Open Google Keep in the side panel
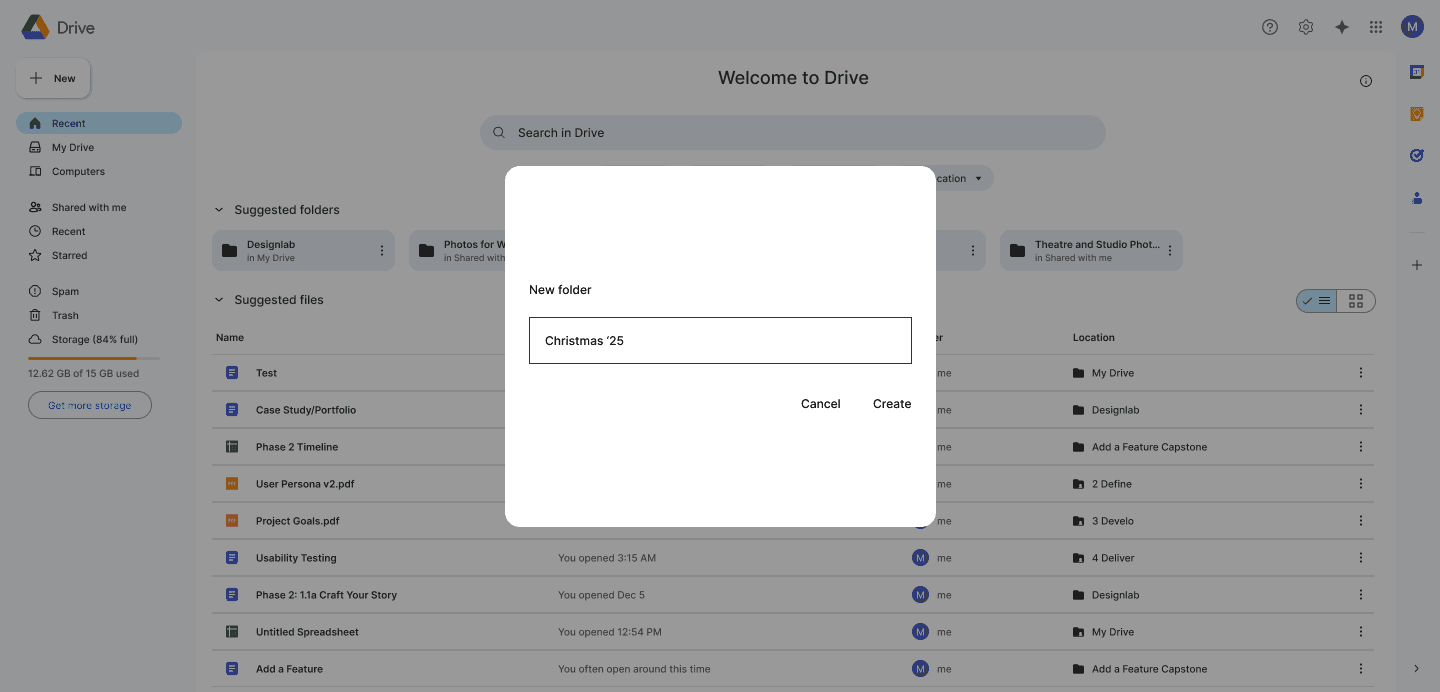This screenshot has width=1440, height=692. point(1417,114)
